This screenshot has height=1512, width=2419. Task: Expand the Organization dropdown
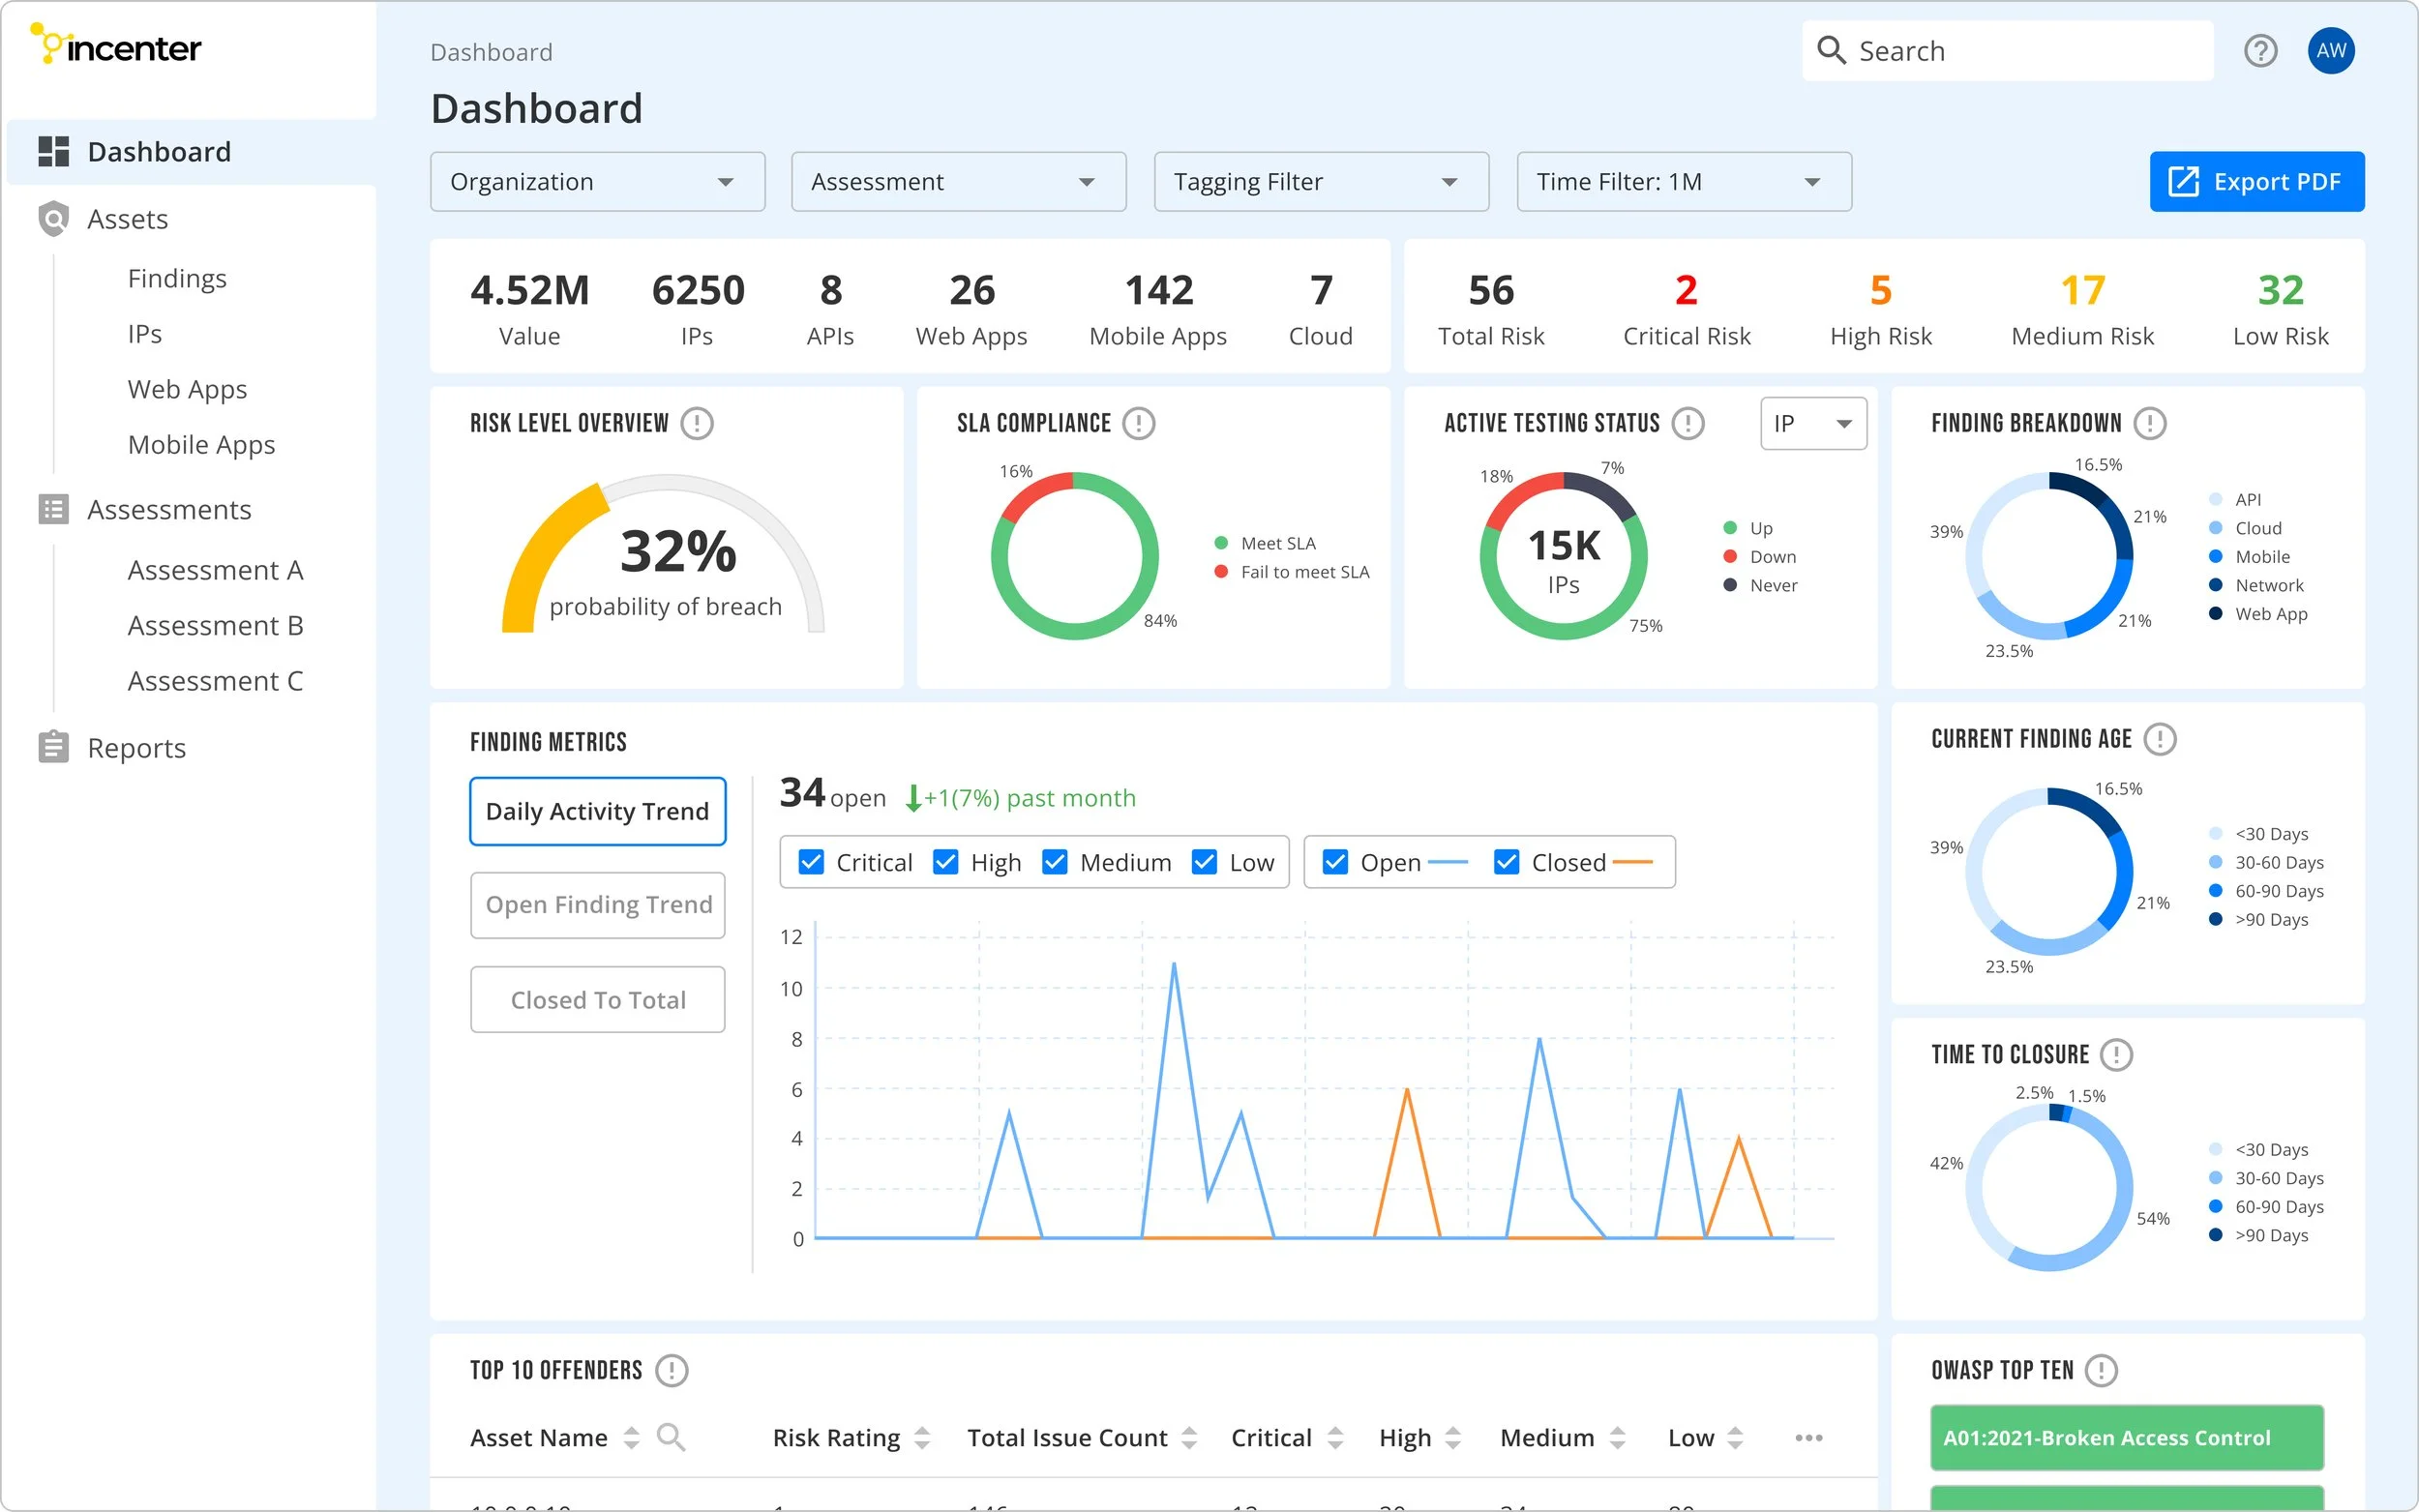point(597,182)
